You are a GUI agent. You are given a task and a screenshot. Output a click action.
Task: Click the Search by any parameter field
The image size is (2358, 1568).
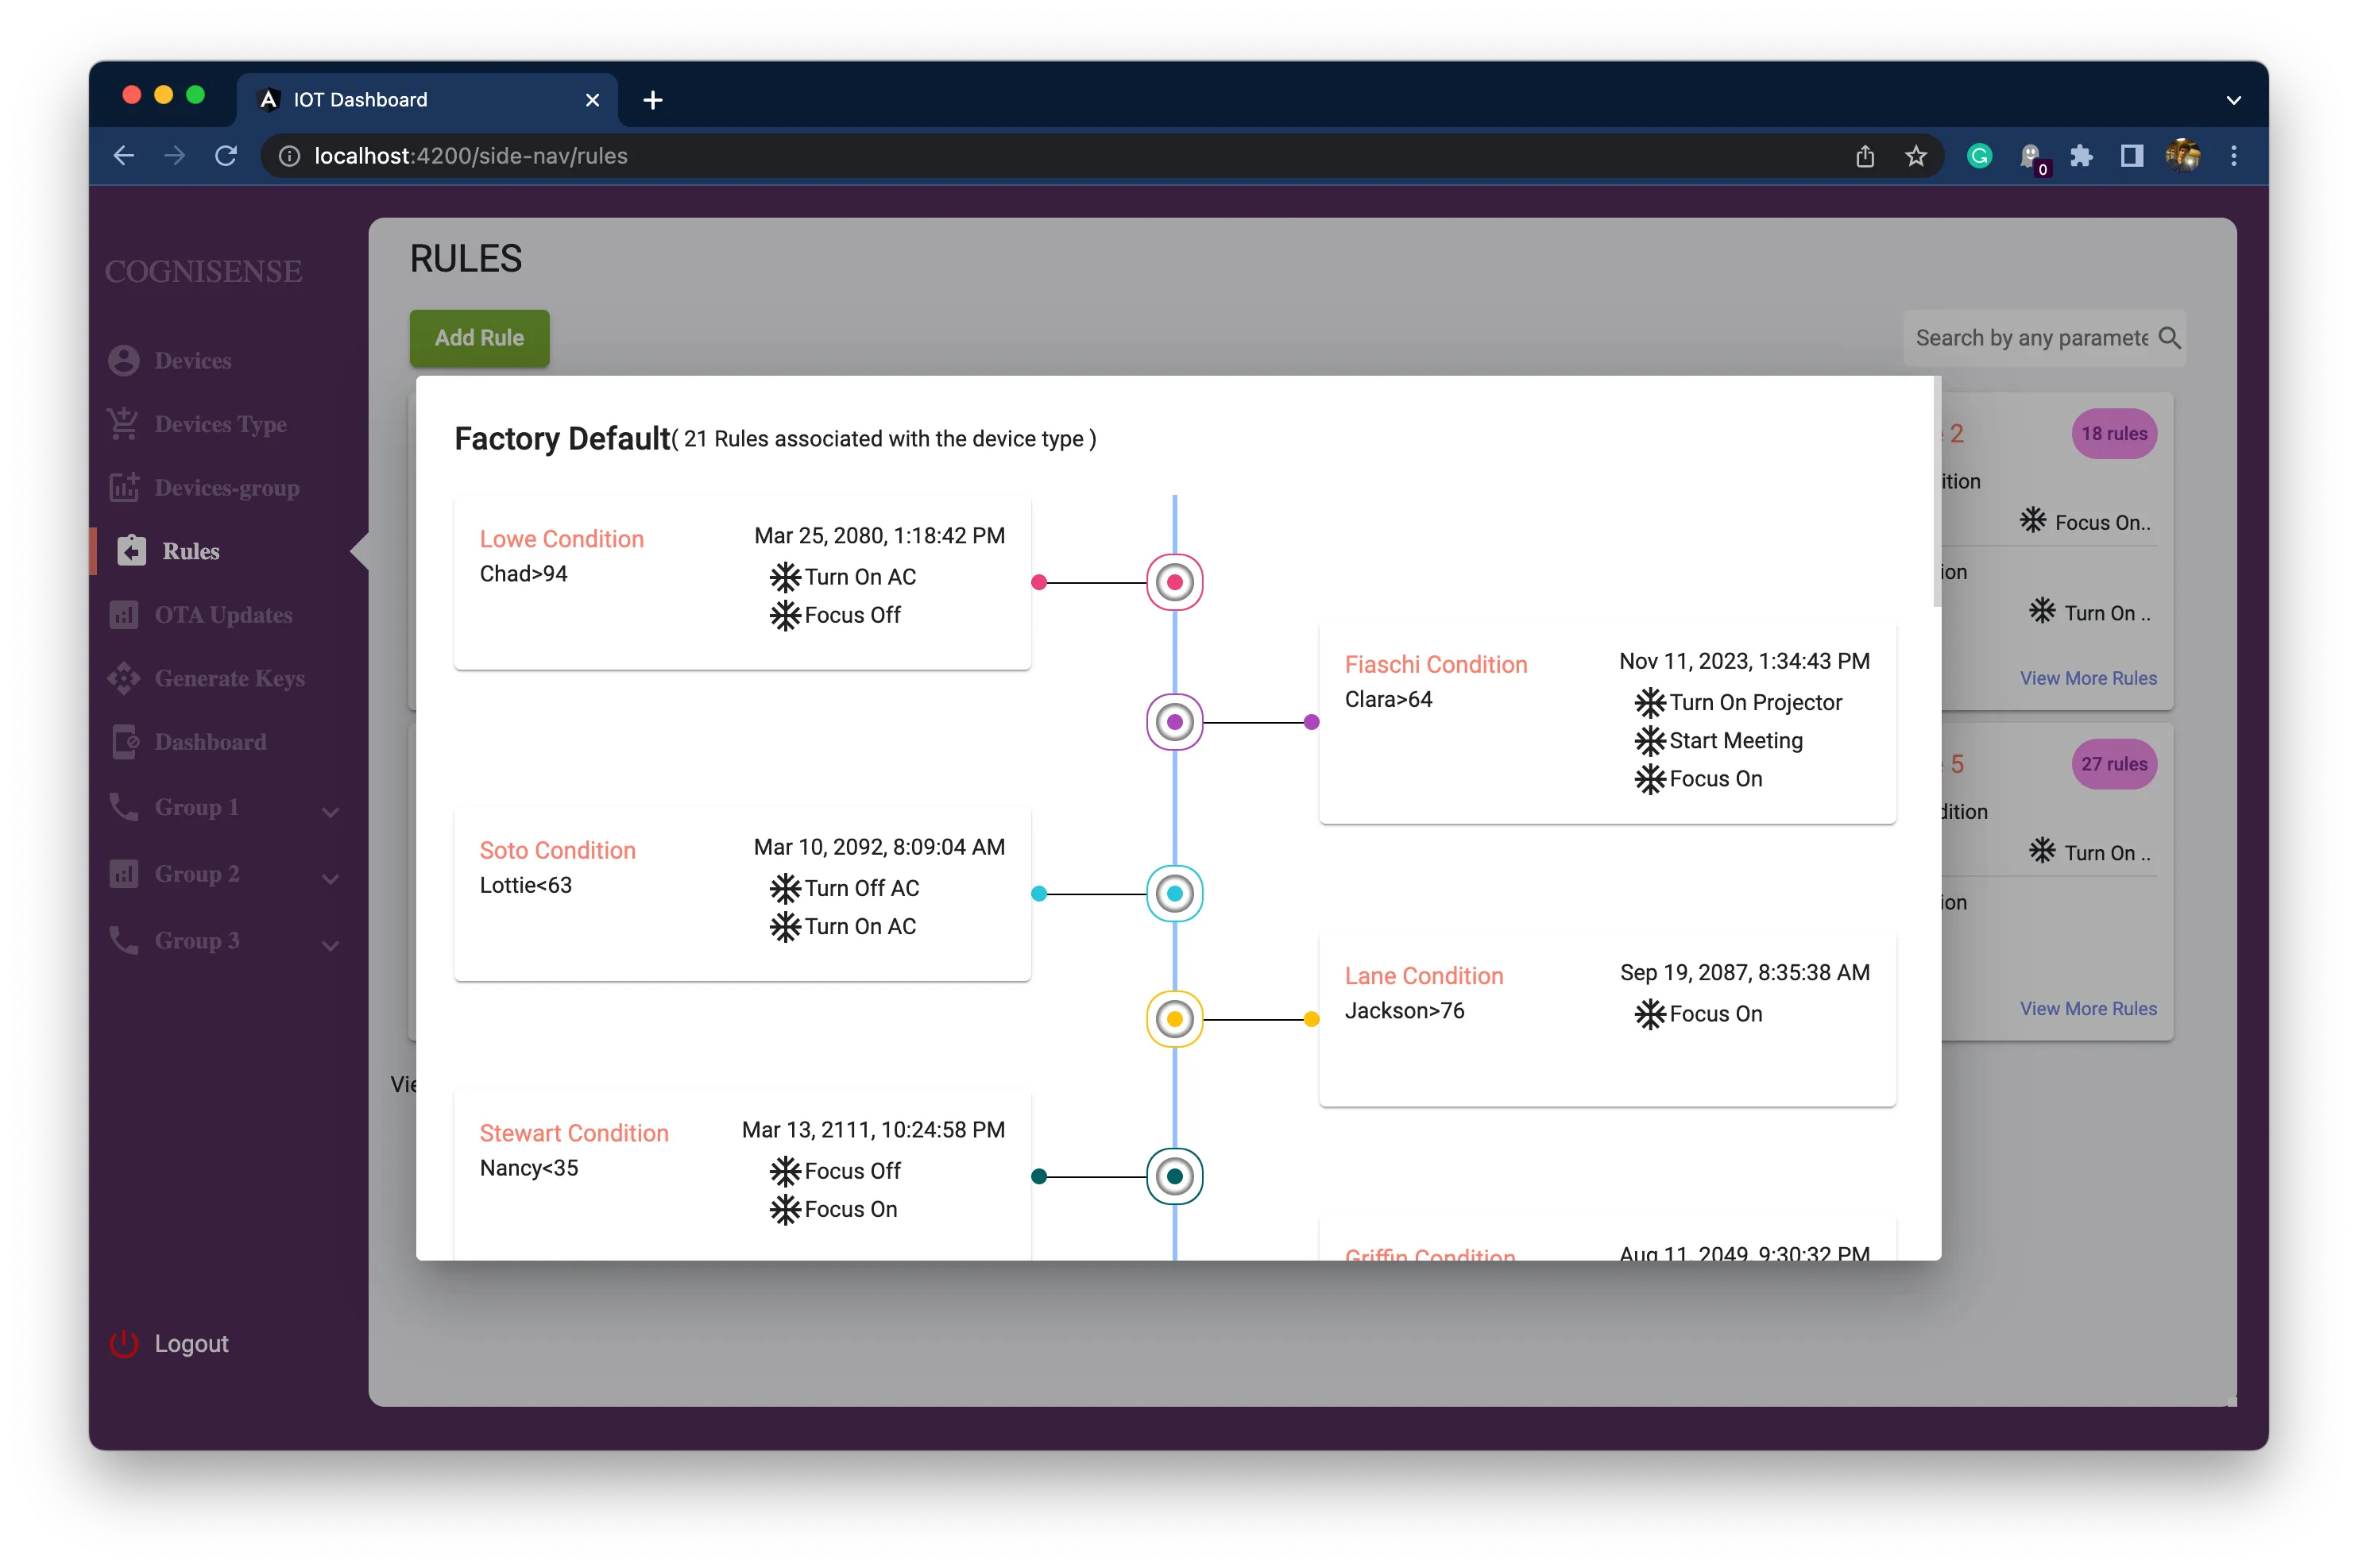2031,338
